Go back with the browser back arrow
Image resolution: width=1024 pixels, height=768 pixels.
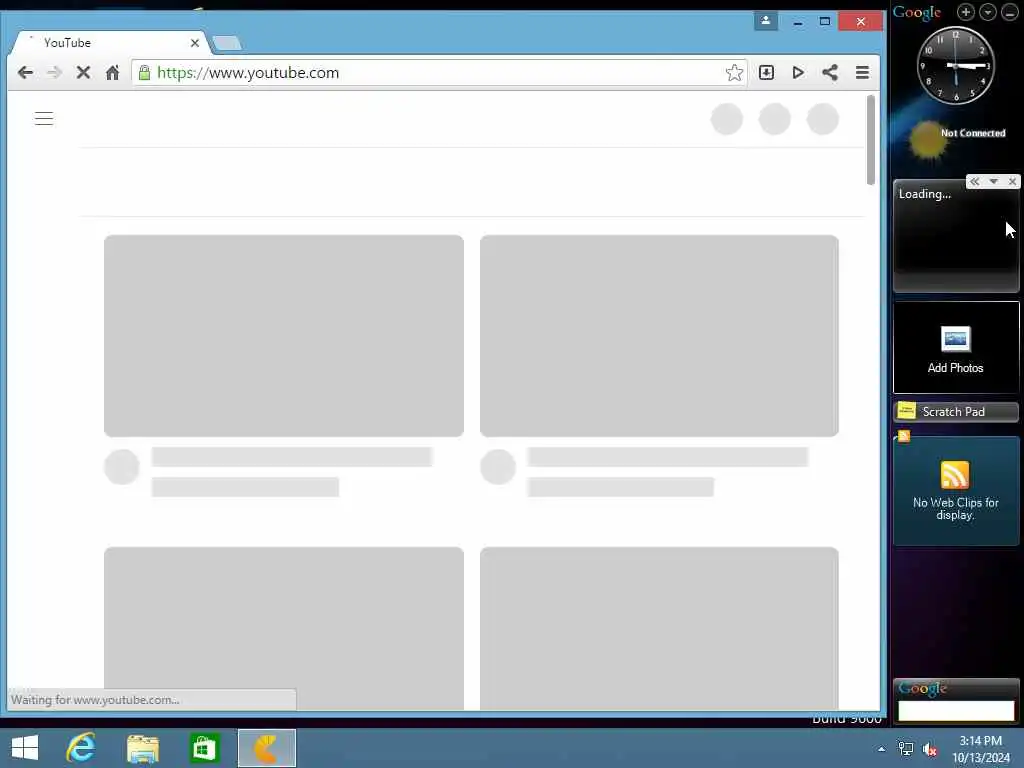pos(25,72)
